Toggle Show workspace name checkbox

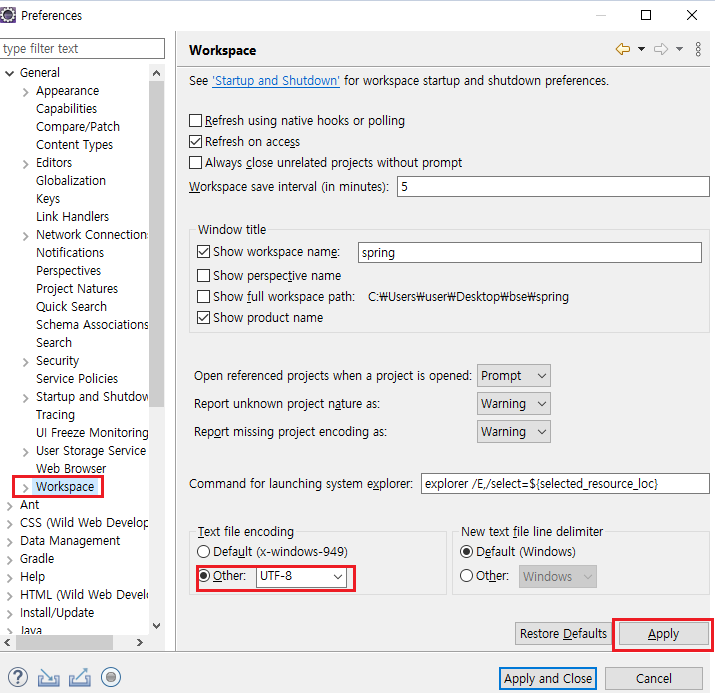pyautogui.click(x=203, y=252)
